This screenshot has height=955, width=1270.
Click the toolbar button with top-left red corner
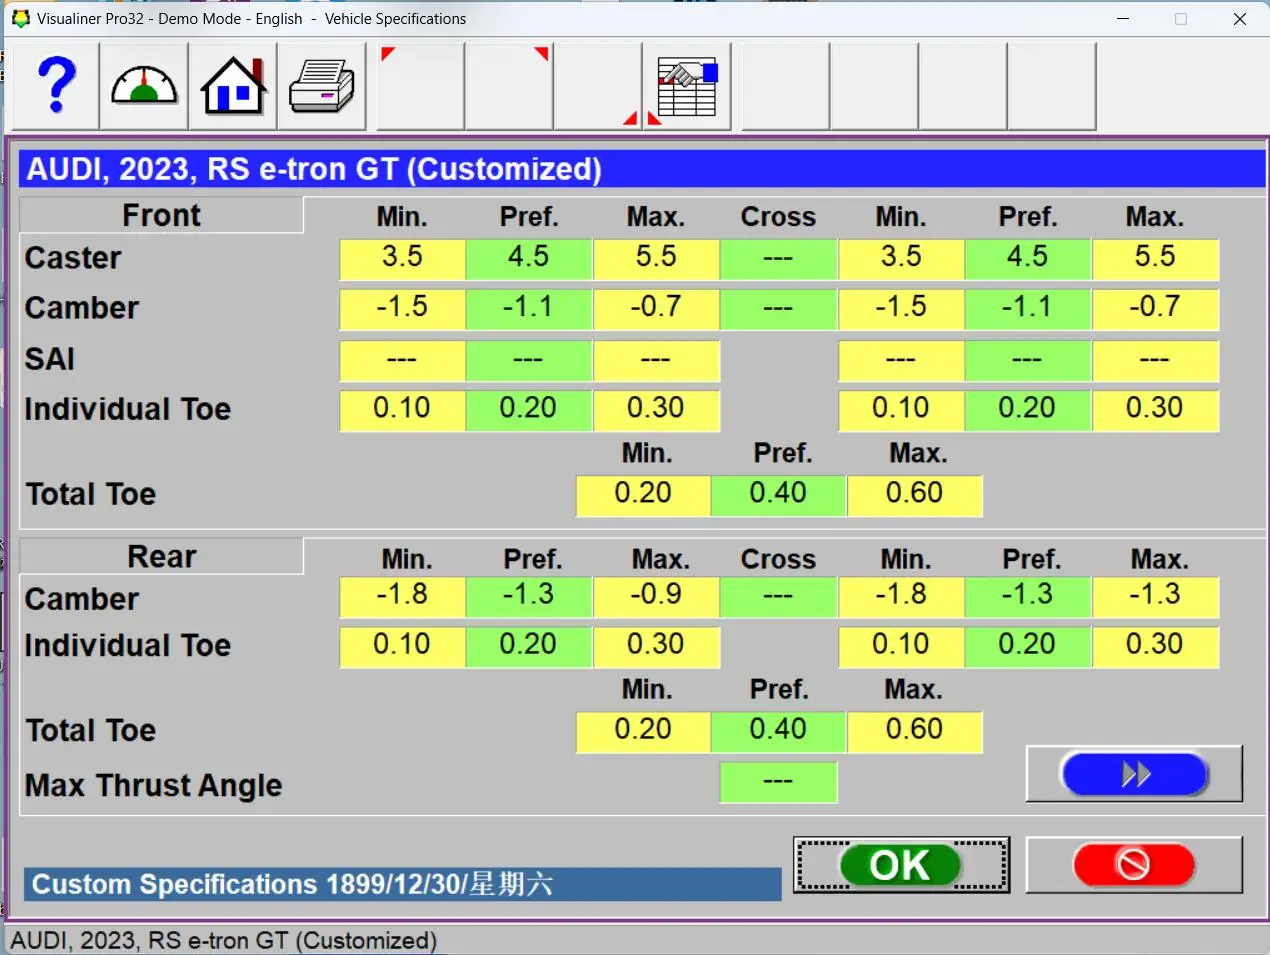(x=420, y=86)
